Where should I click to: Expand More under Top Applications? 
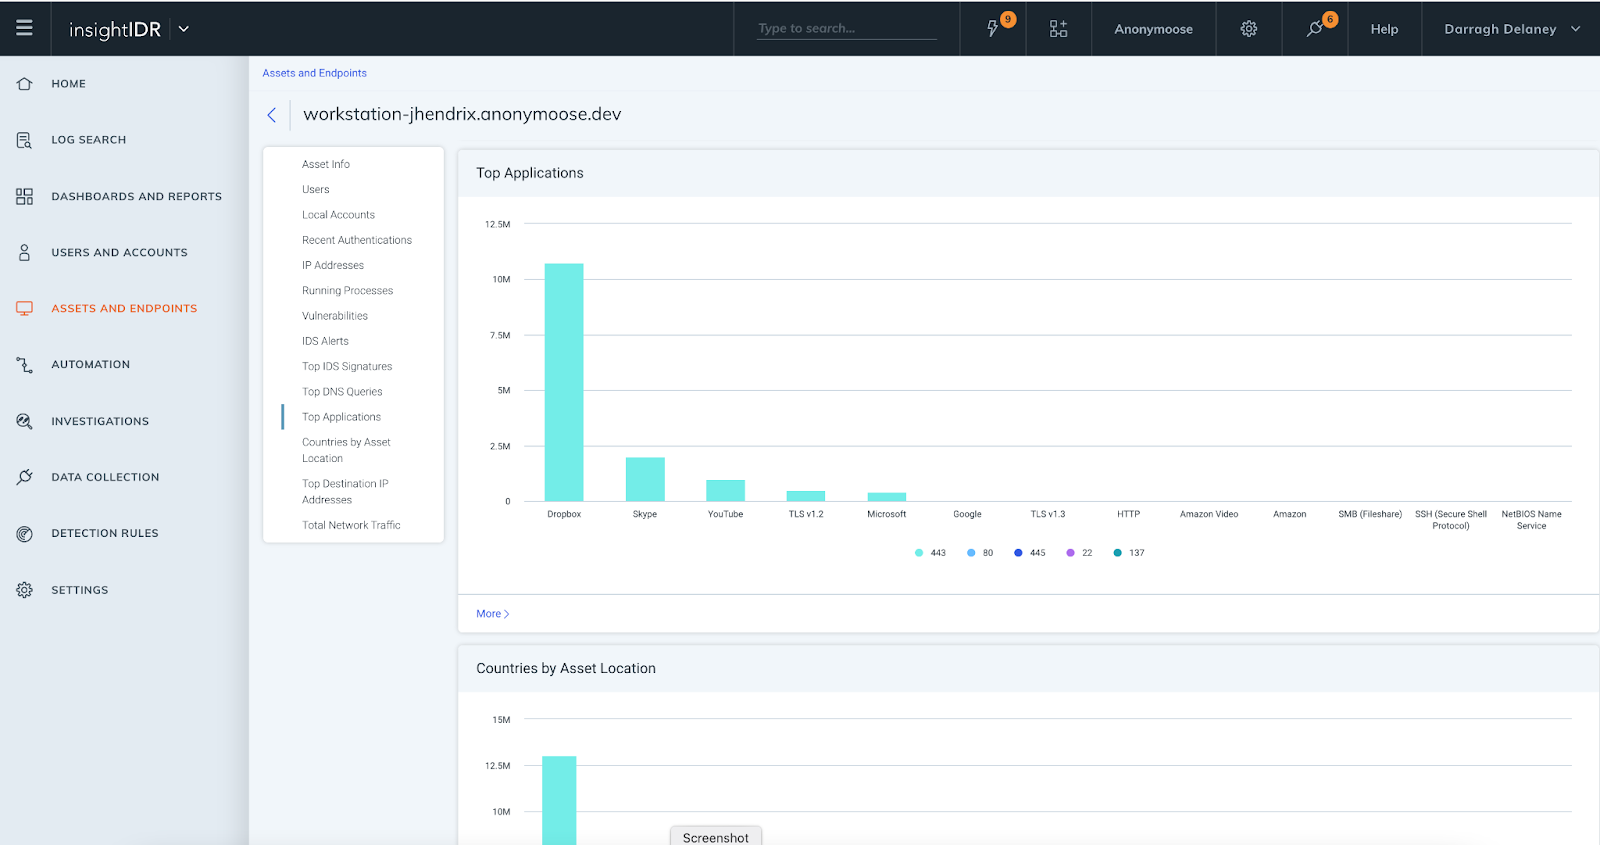click(492, 614)
